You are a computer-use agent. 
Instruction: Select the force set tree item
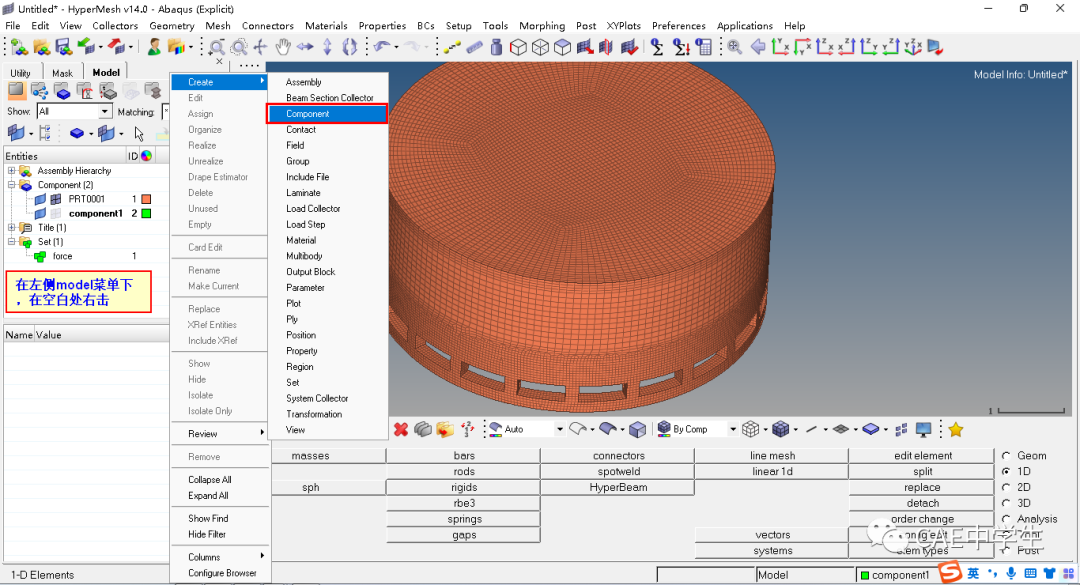[x=62, y=256]
